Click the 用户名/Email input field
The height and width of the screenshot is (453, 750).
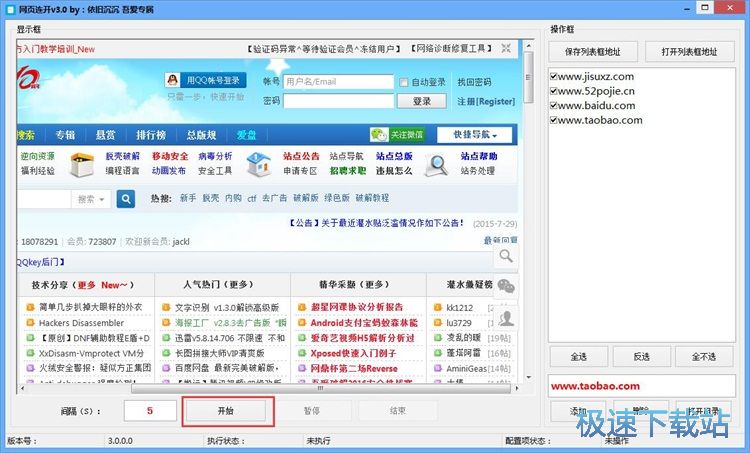338,82
